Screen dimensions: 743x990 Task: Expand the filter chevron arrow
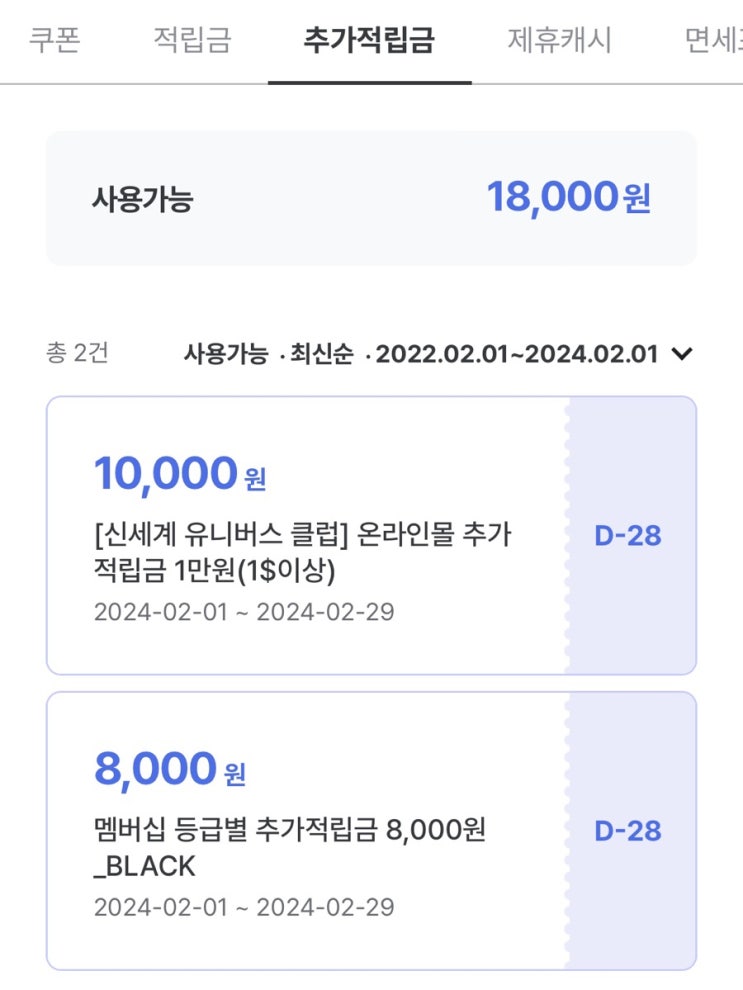pyautogui.click(x=682, y=354)
